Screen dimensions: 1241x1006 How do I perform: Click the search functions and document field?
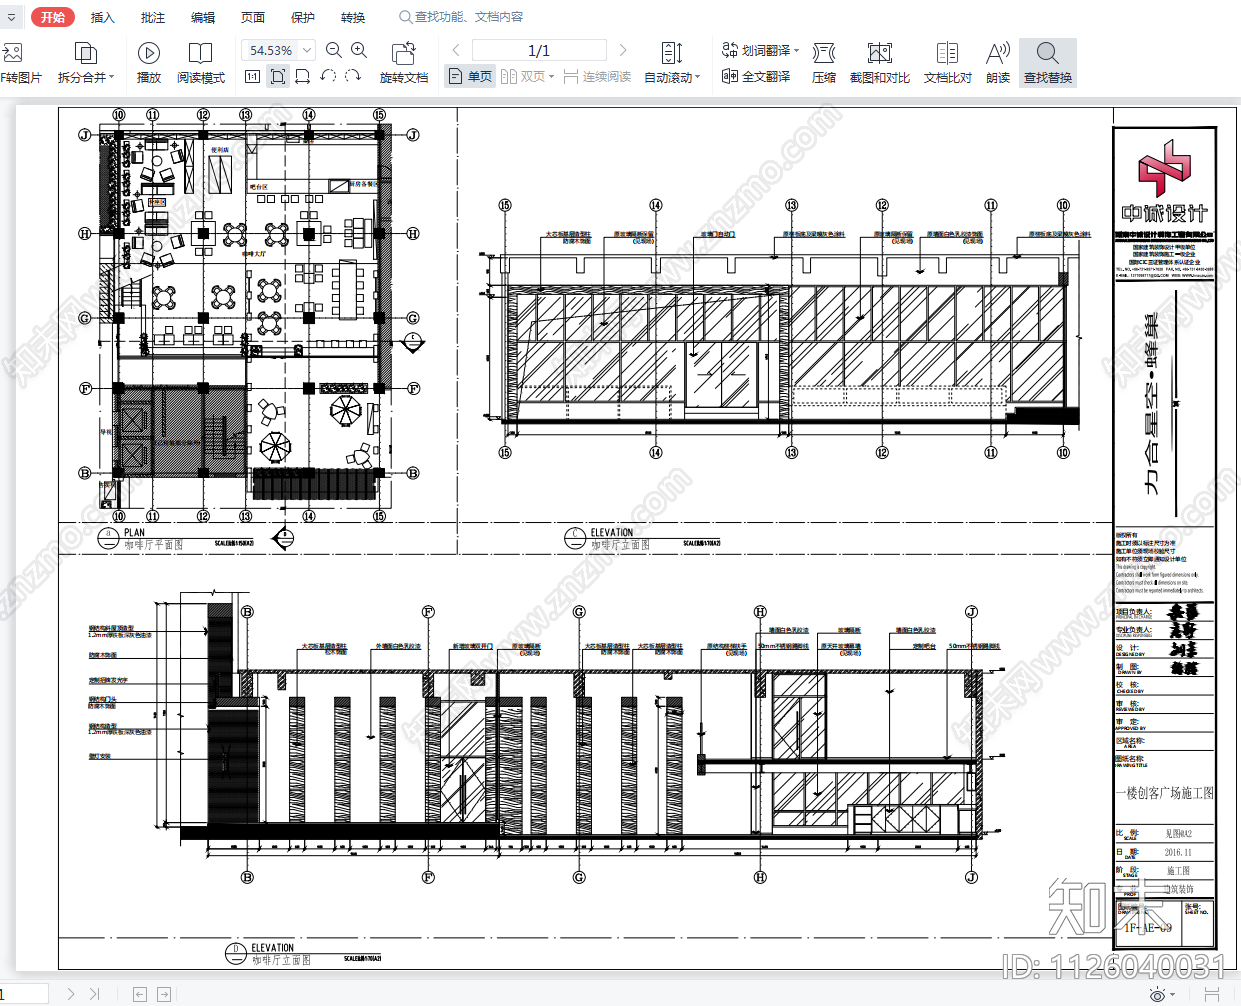pyautogui.click(x=462, y=17)
